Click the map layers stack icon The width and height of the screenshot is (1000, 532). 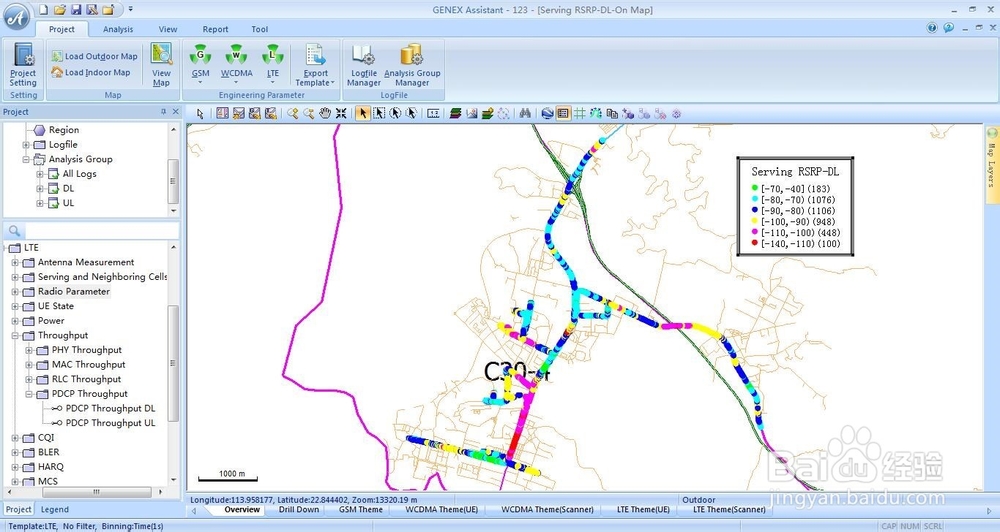455,114
